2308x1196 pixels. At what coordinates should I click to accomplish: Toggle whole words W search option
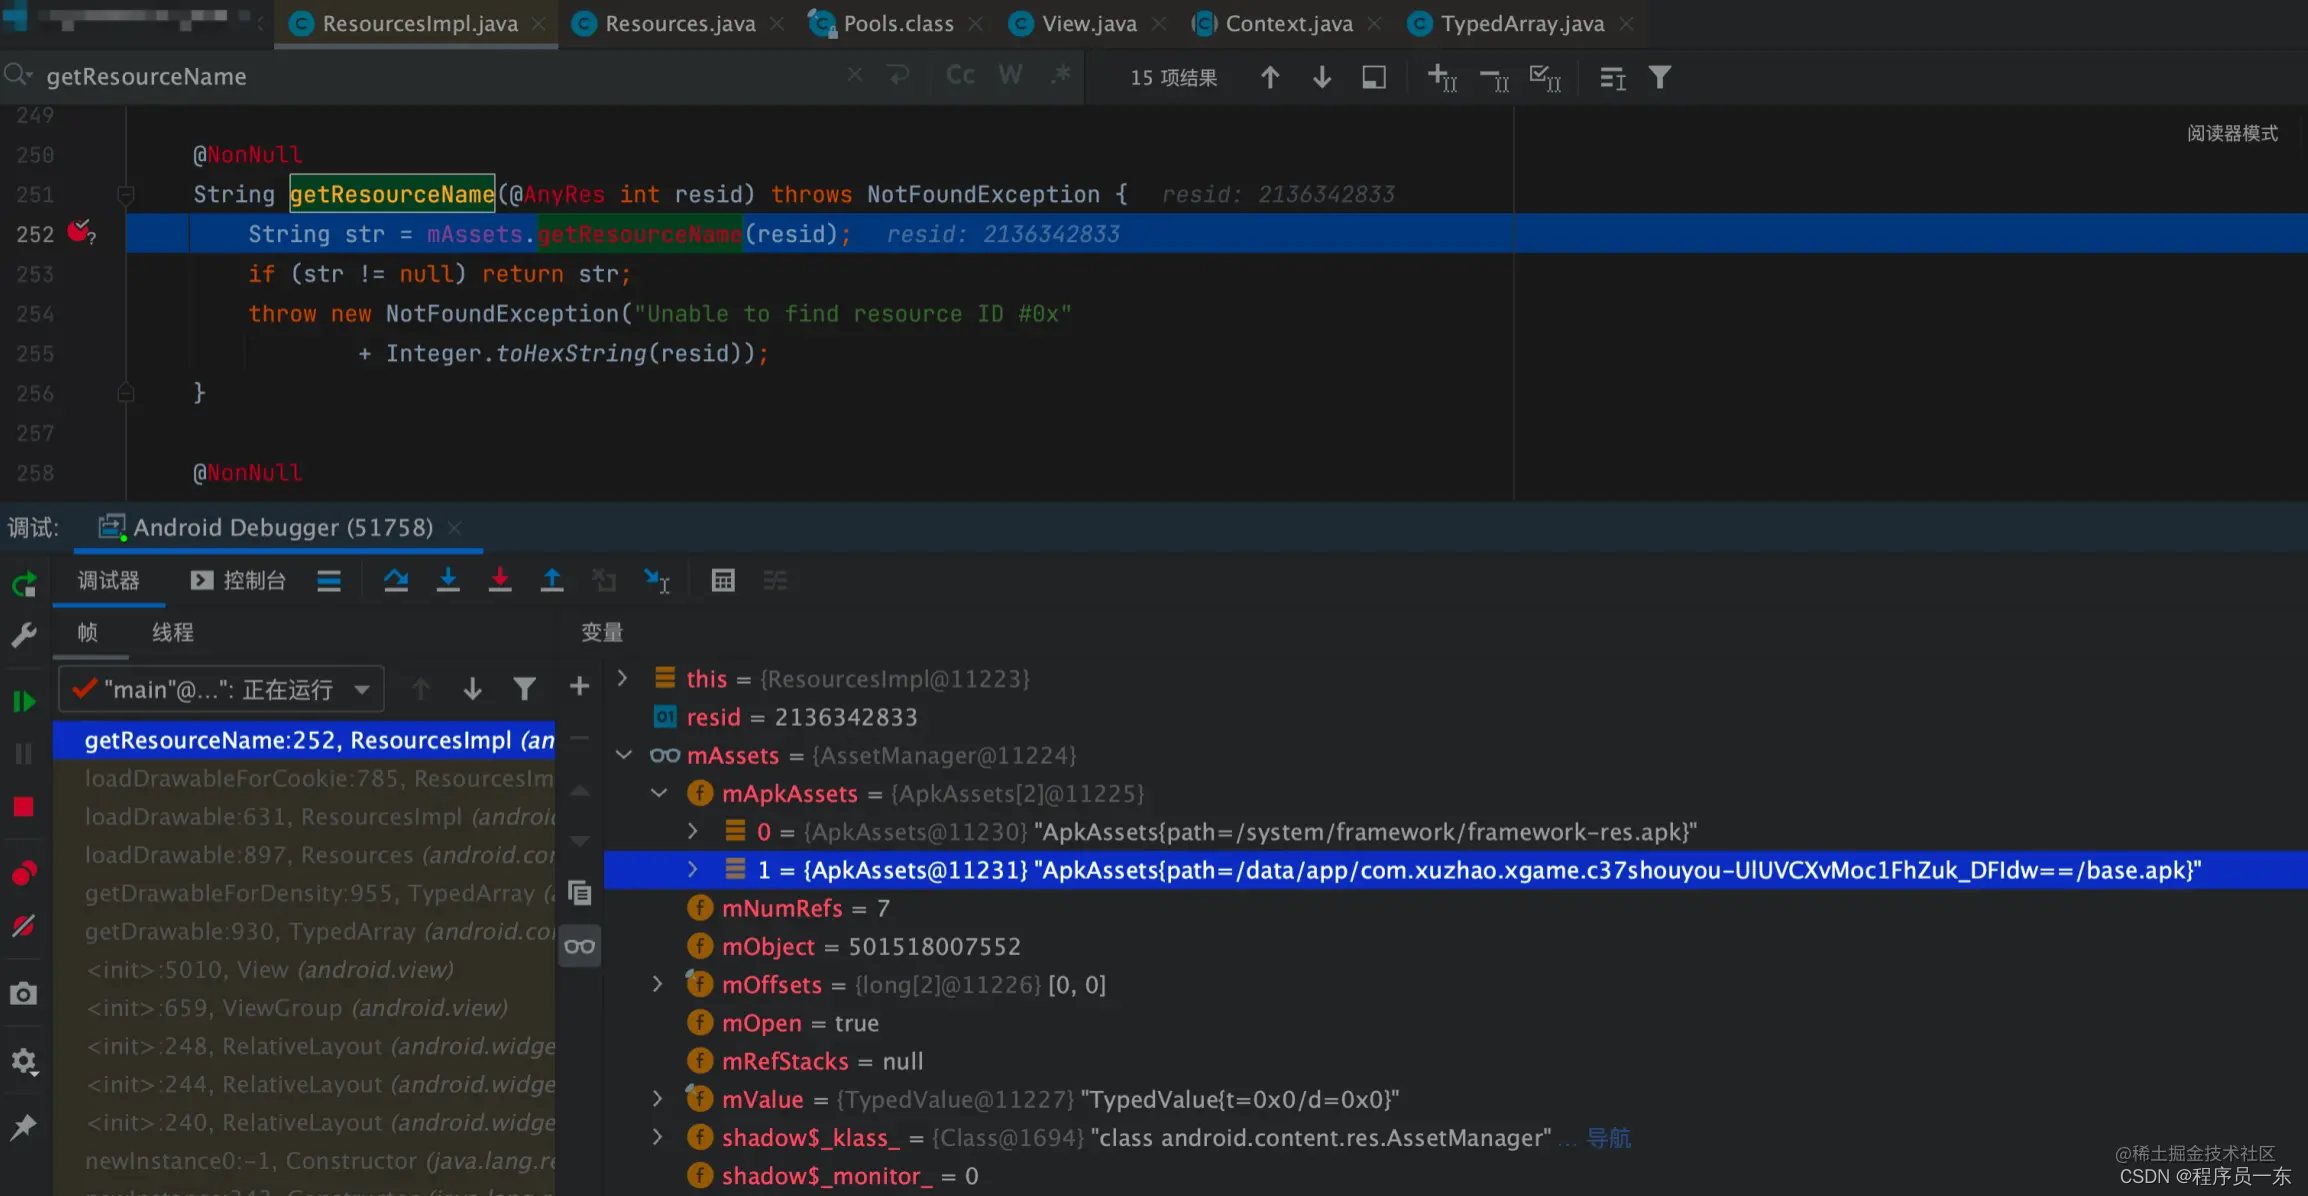pos(1010,75)
